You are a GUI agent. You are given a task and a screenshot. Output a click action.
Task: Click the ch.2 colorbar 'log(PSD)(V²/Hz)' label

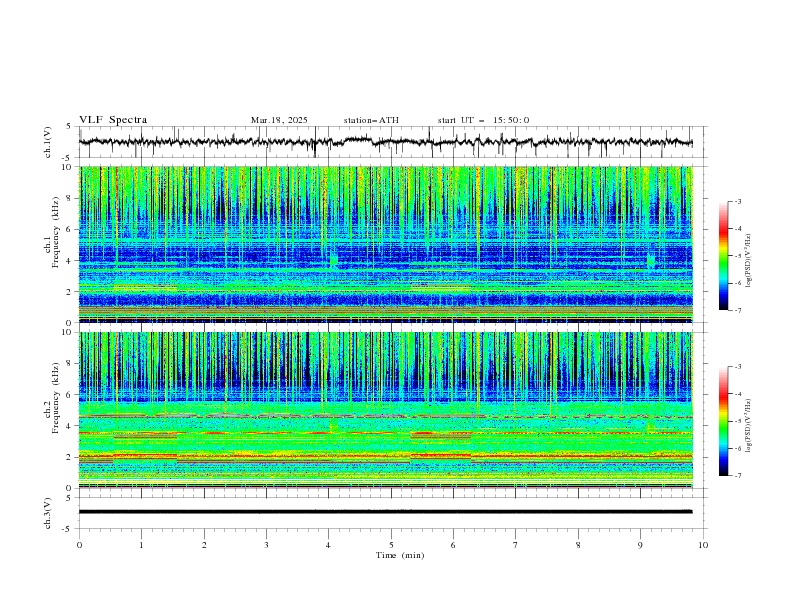[x=749, y=426]
